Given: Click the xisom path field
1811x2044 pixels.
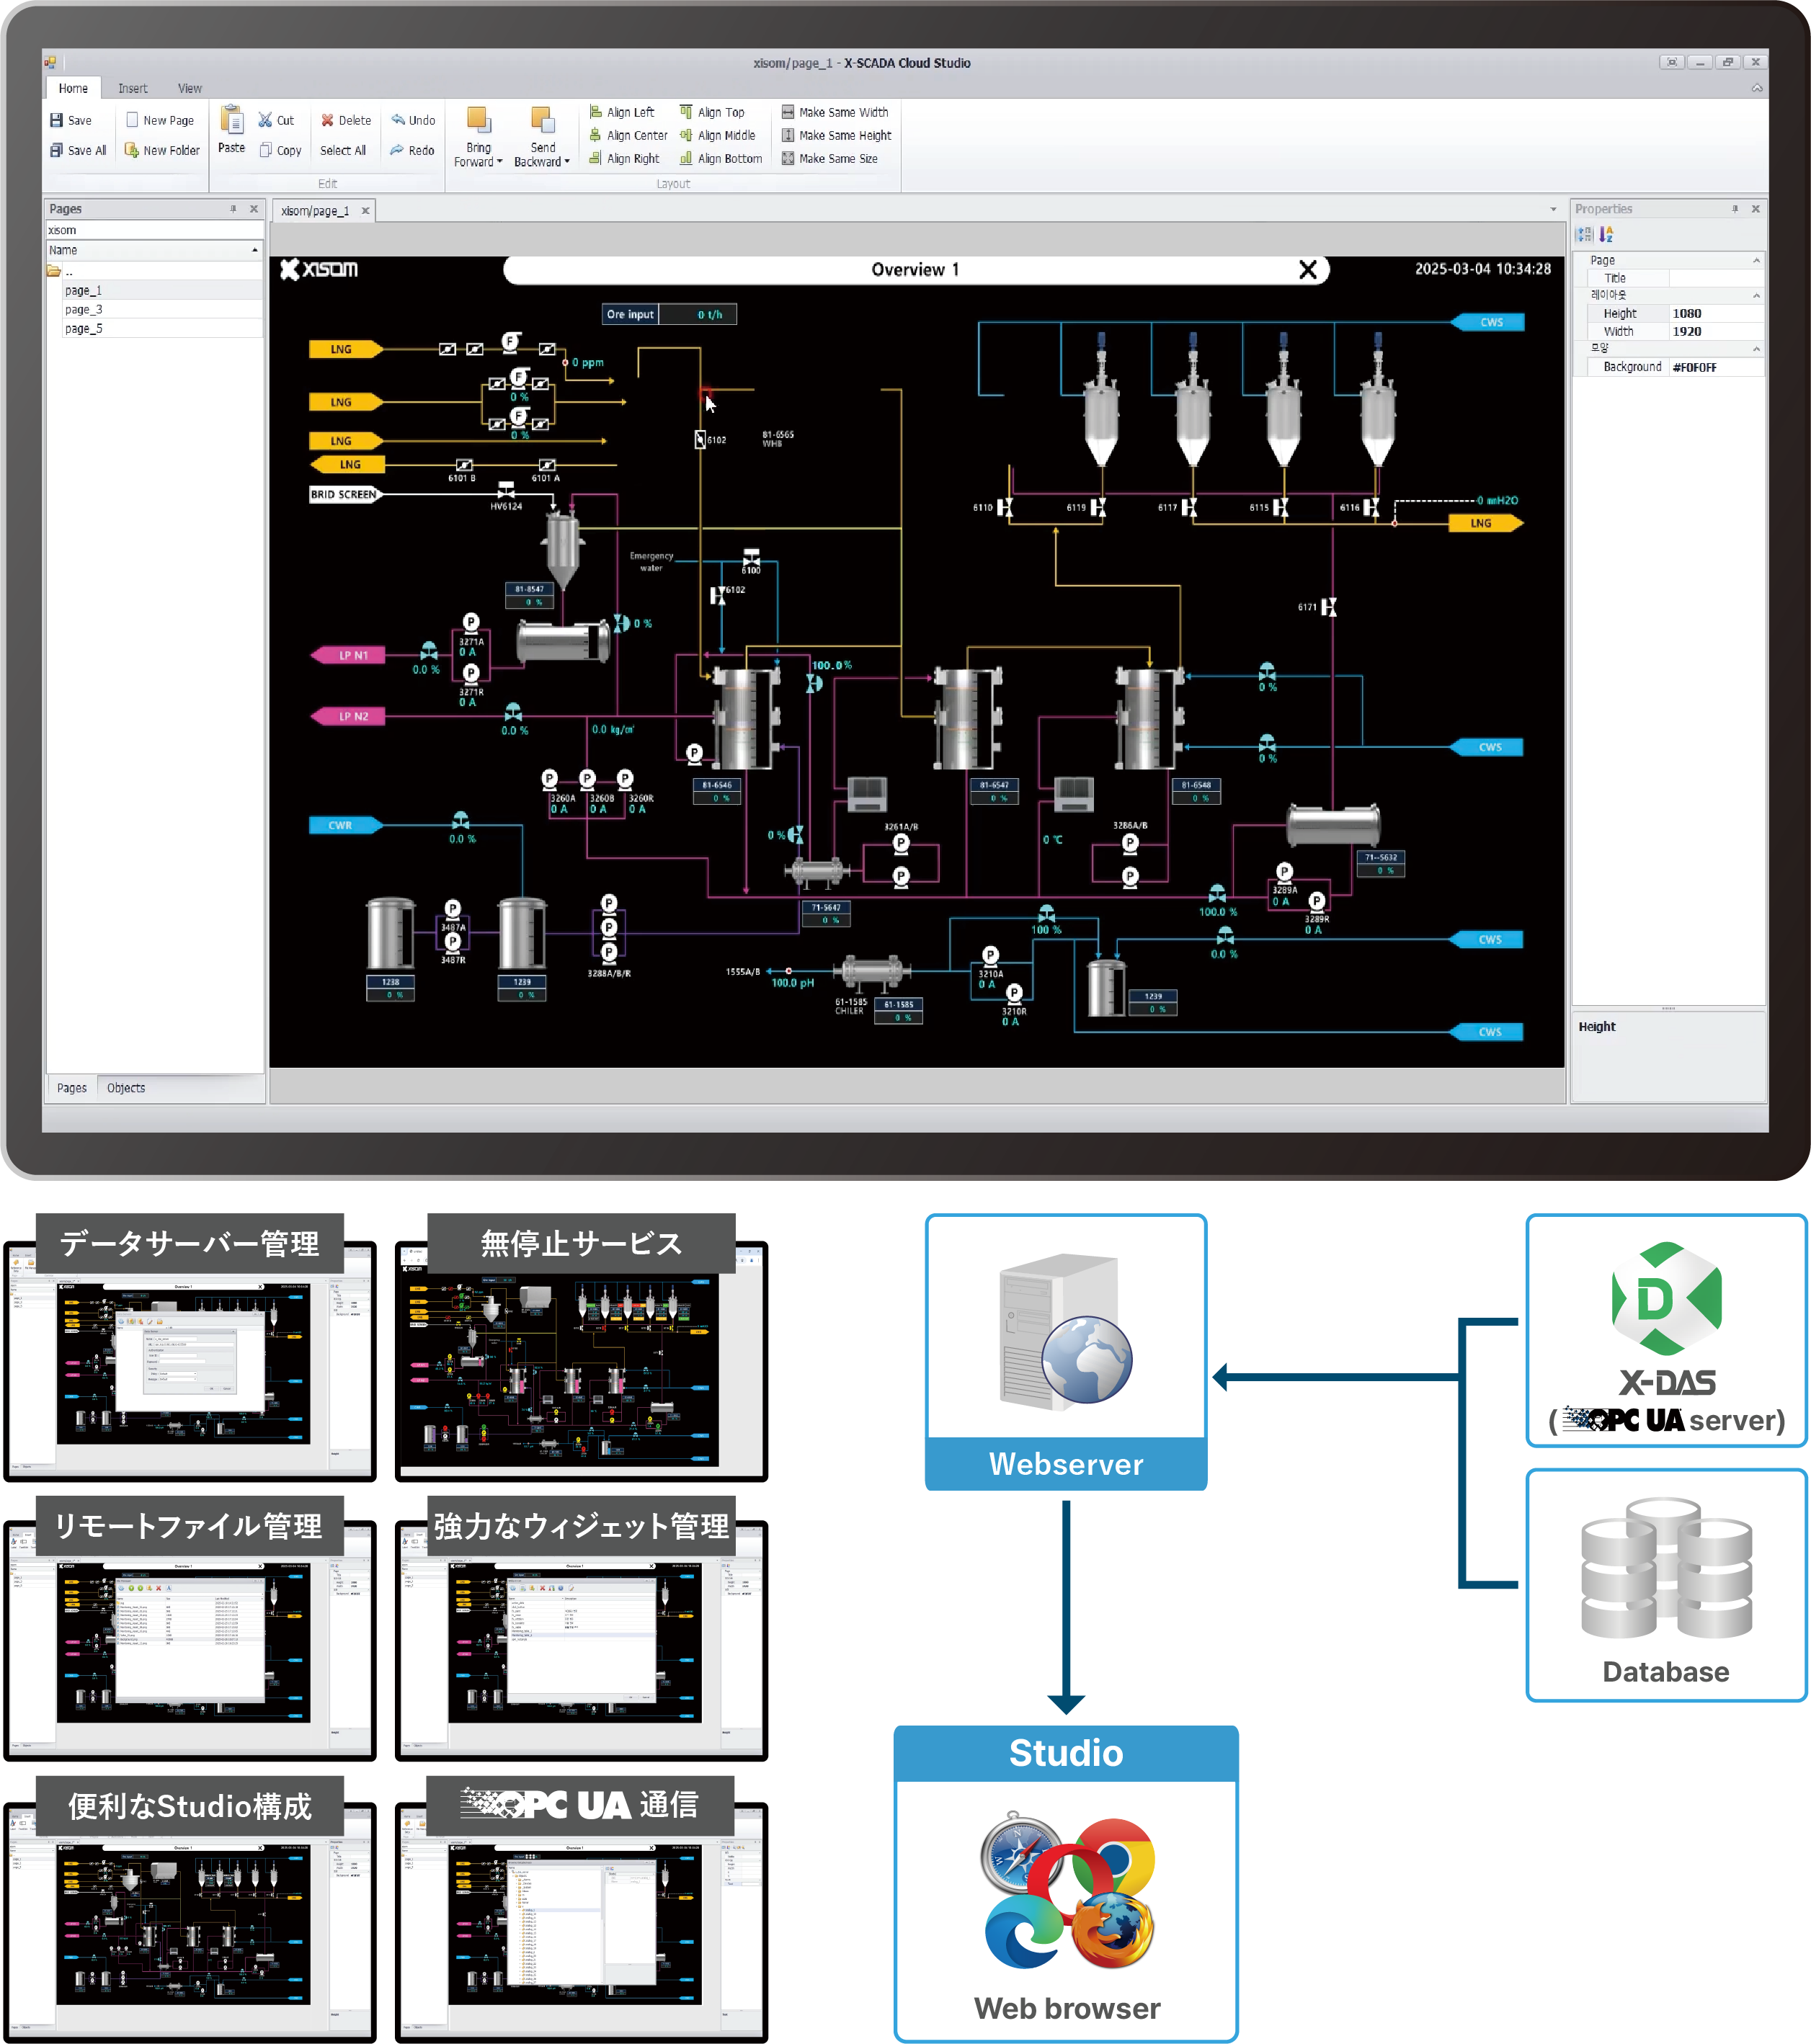Looking at the screenshot, I should click(155, 230).
